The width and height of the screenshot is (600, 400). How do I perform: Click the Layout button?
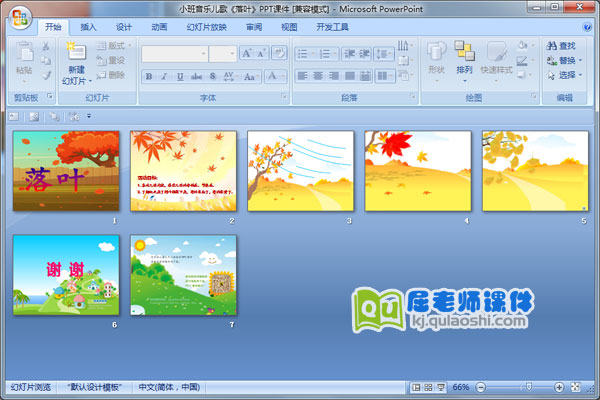point(113,46)
